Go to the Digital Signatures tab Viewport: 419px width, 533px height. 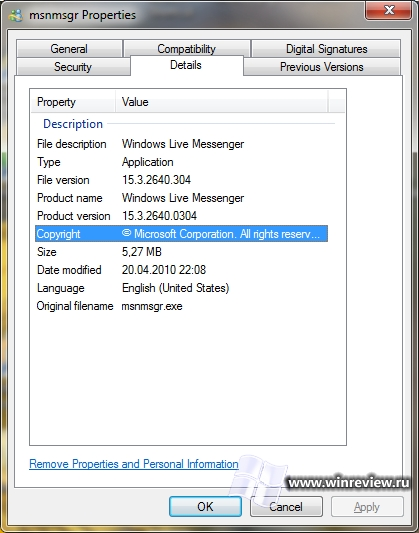point(326,49)
